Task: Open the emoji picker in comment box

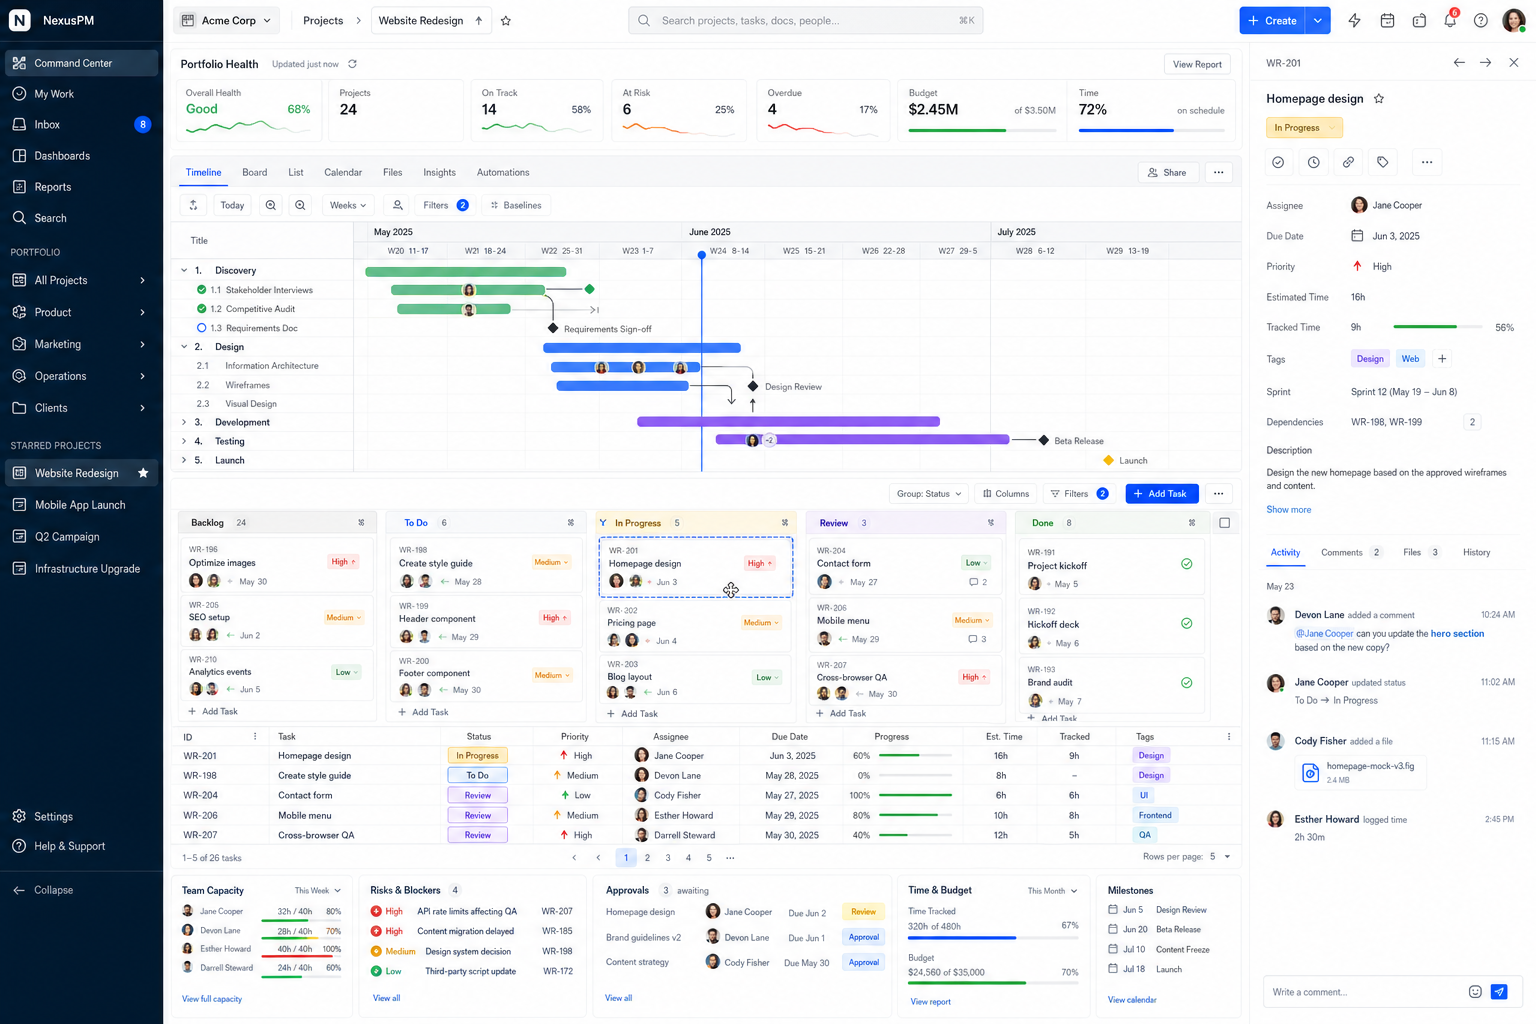Action: [x=1475, y=992]
